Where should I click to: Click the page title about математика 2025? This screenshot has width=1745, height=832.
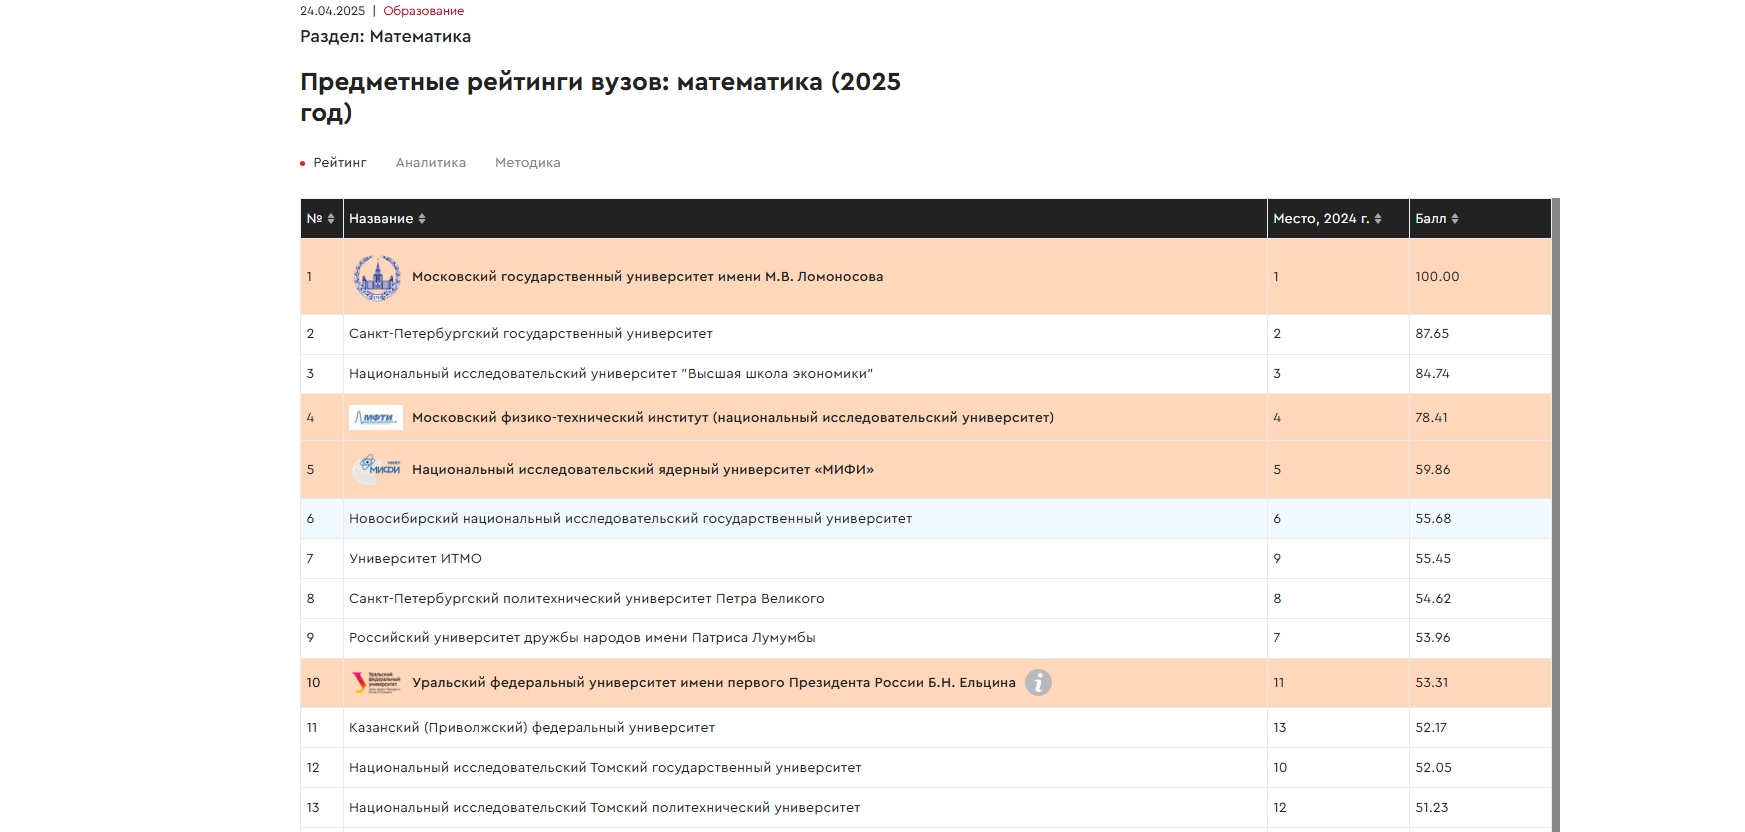point(600,97)
